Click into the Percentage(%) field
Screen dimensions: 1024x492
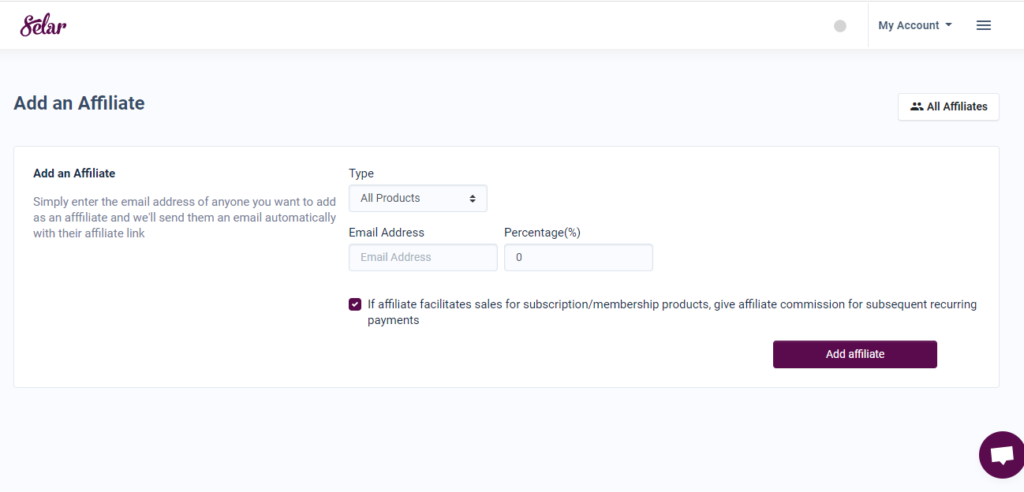coord(579,257)
